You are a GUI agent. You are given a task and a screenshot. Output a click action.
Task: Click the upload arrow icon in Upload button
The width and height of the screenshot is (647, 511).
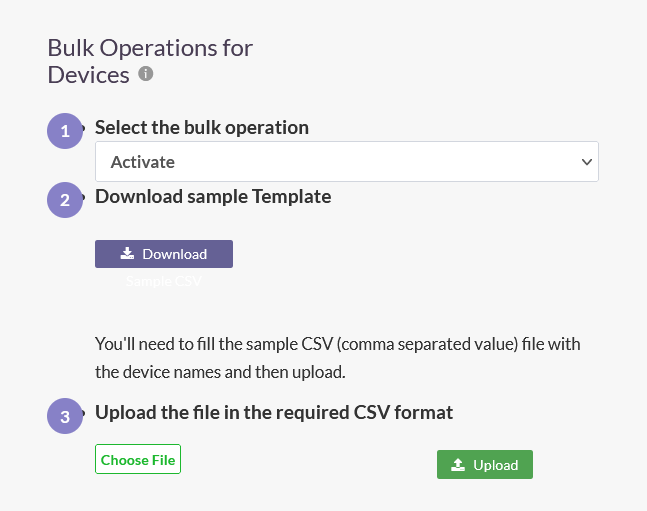458,465
